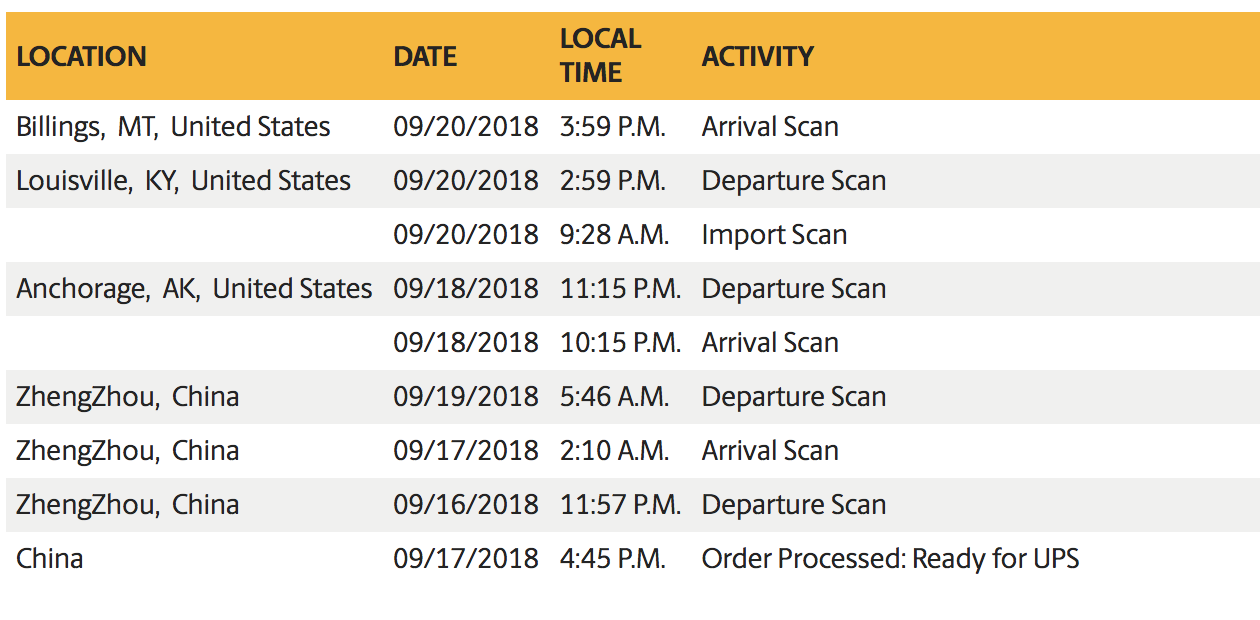Click the 10:15 P.M. Arrival Scan activity
Screen dimensions: 1260x620
(770, 343)
